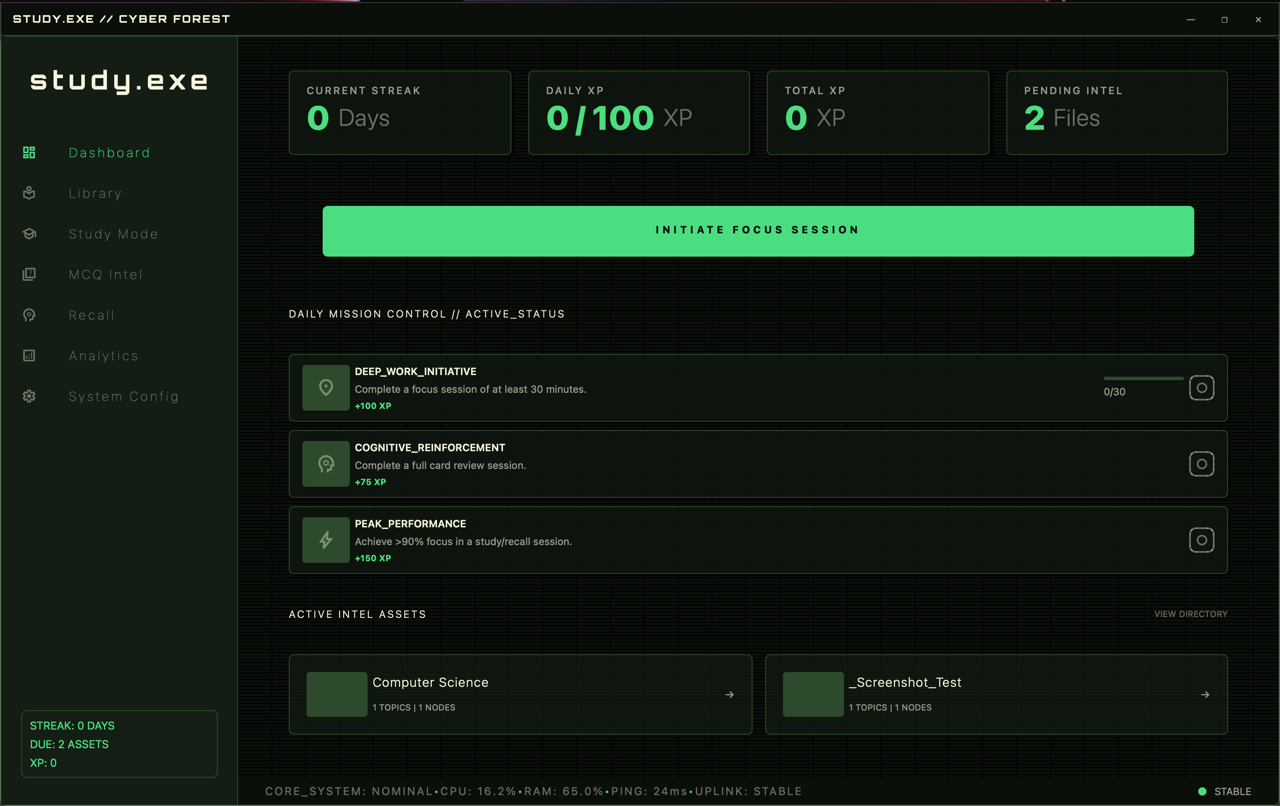This screenshot has height=806, width=1280.
Task: Click the green STABLE status dot
Action: [1202, 791]
